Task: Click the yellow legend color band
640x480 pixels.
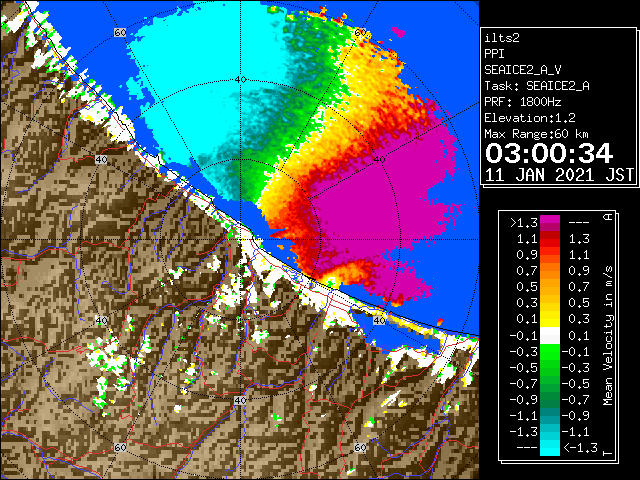Action: 550,319
